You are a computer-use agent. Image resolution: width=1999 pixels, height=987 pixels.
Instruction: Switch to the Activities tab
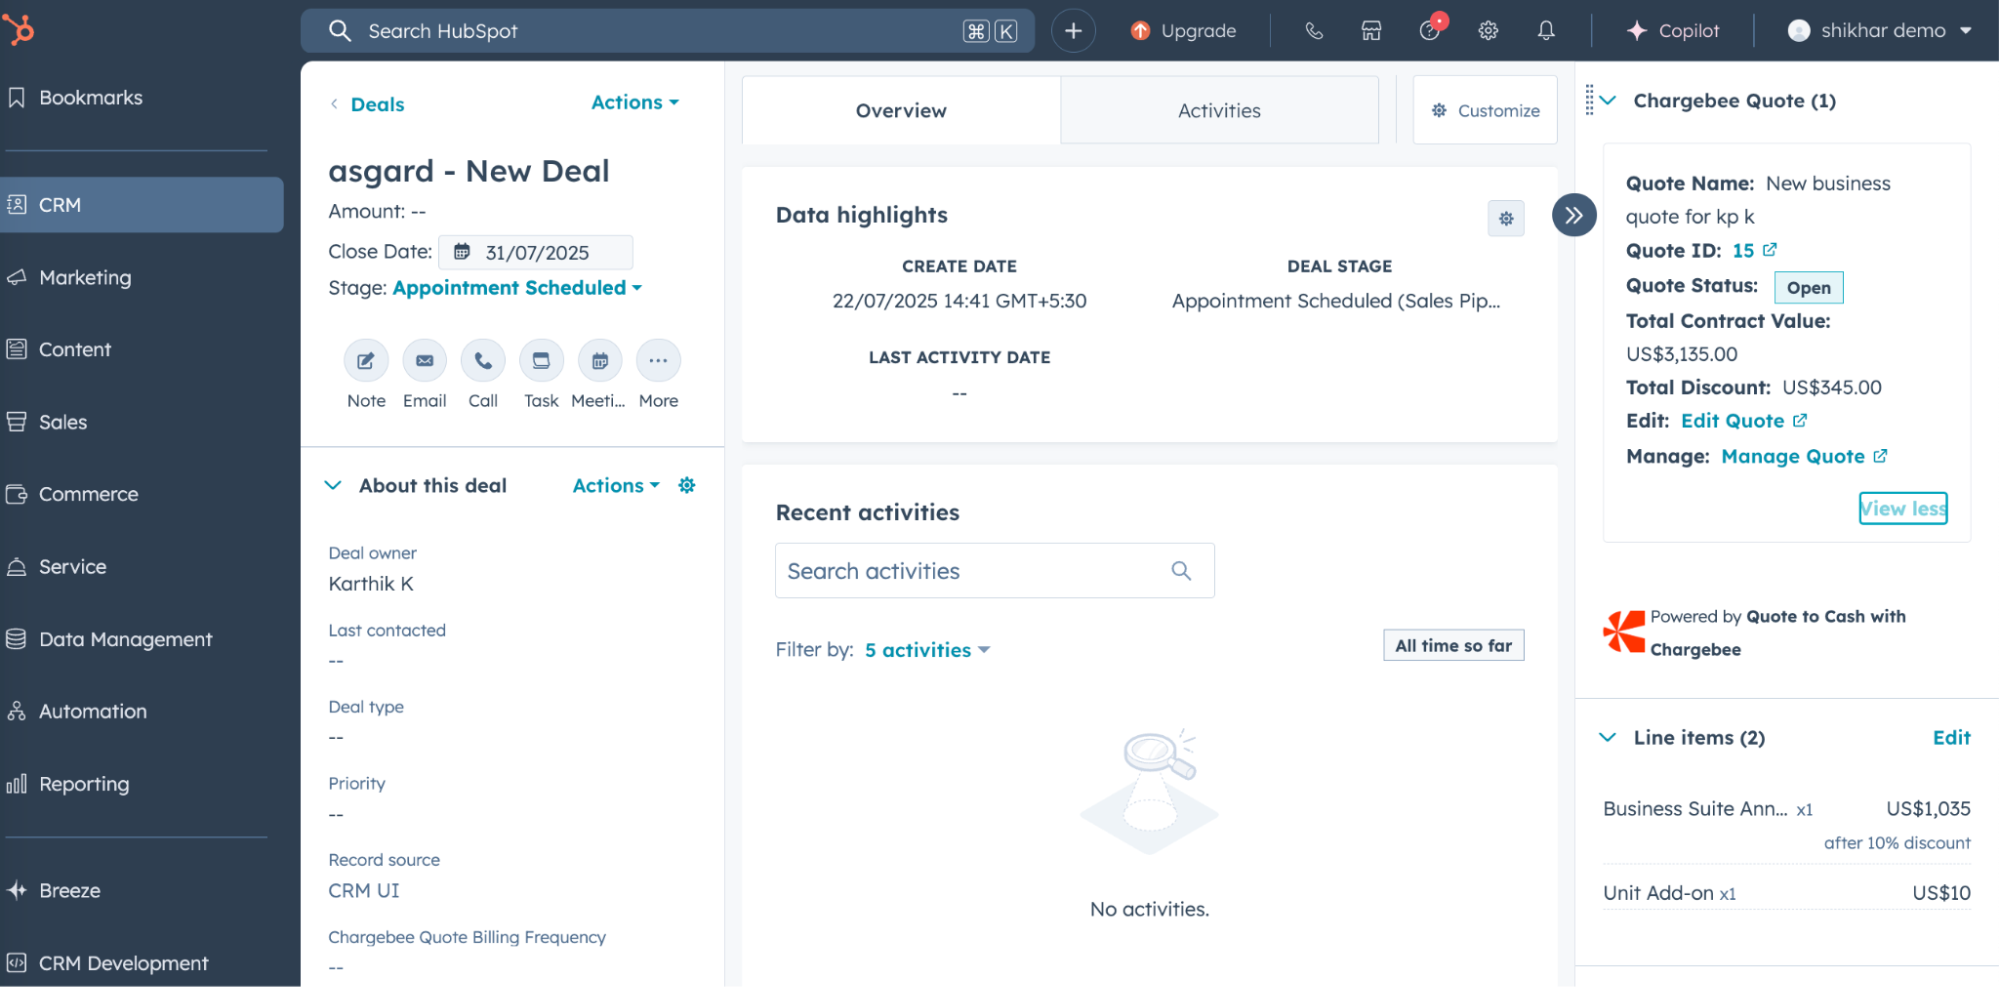click(x=1218, y=111)
